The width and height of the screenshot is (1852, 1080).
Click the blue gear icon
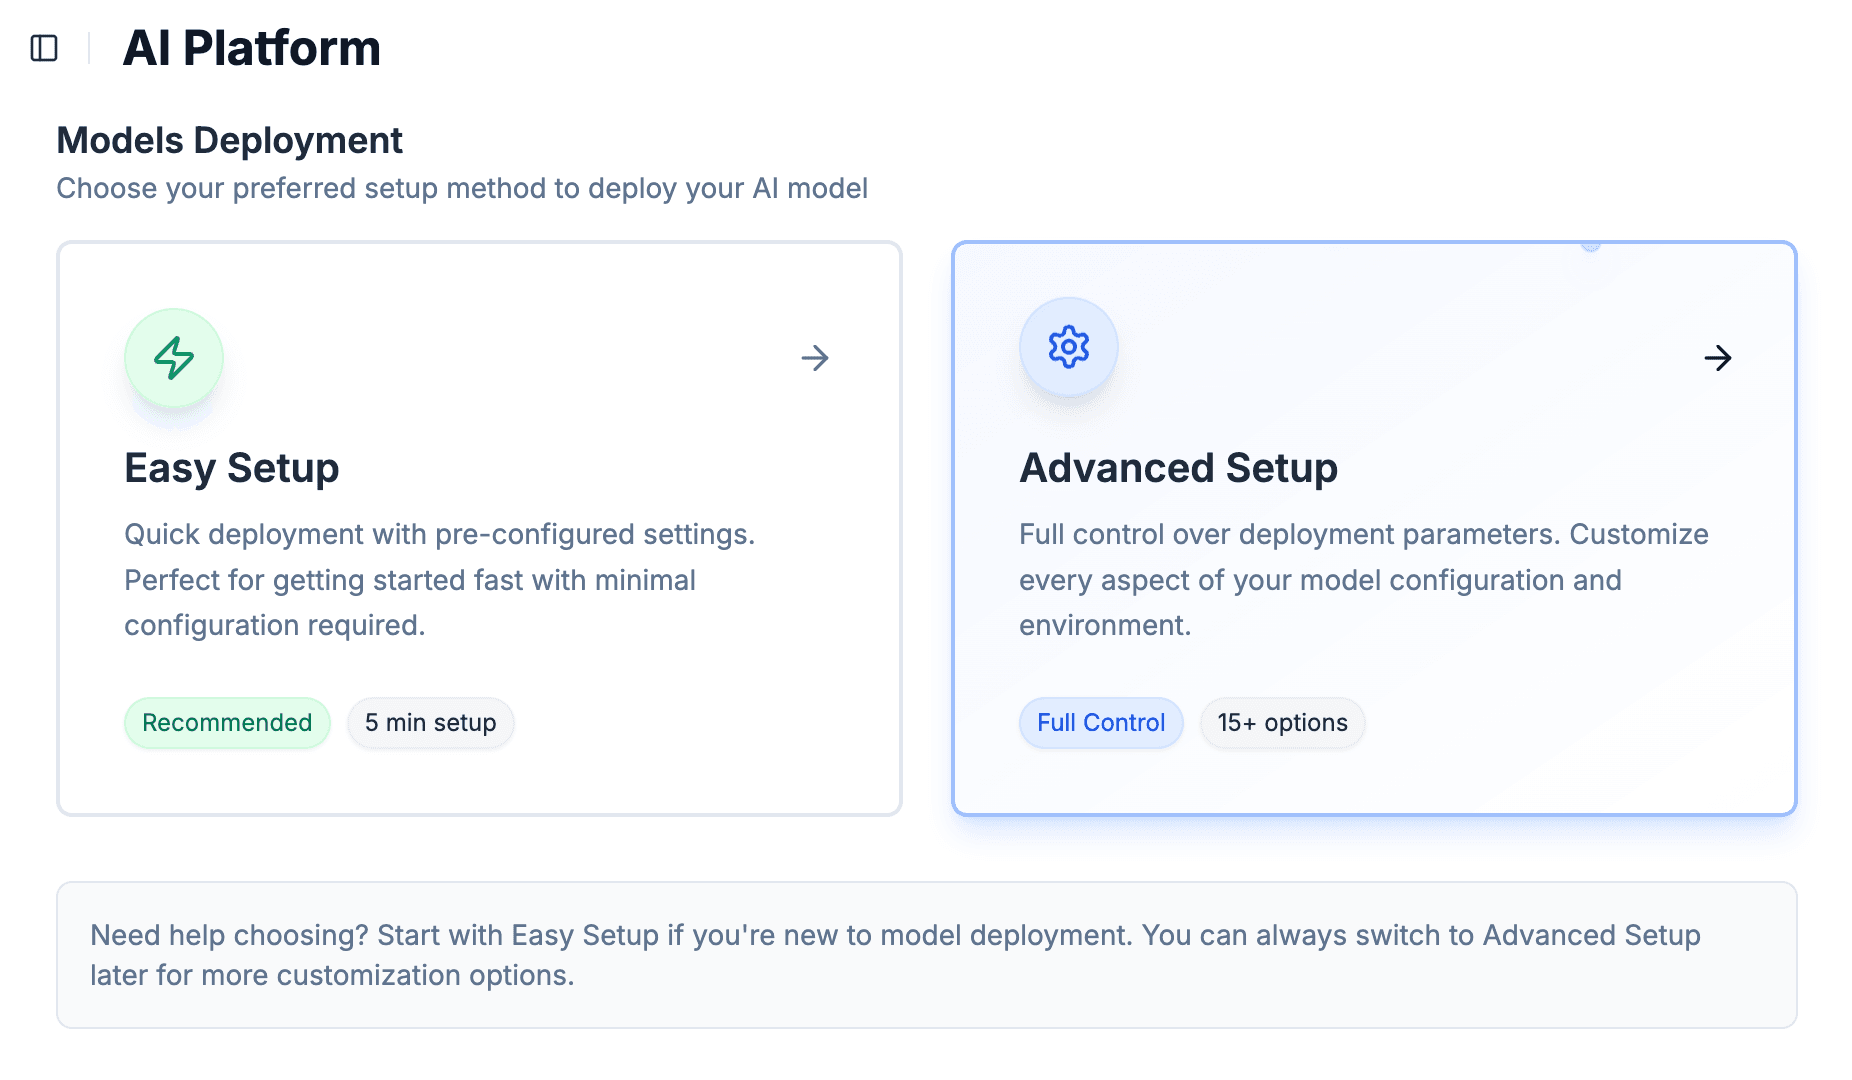point(1068,347)
